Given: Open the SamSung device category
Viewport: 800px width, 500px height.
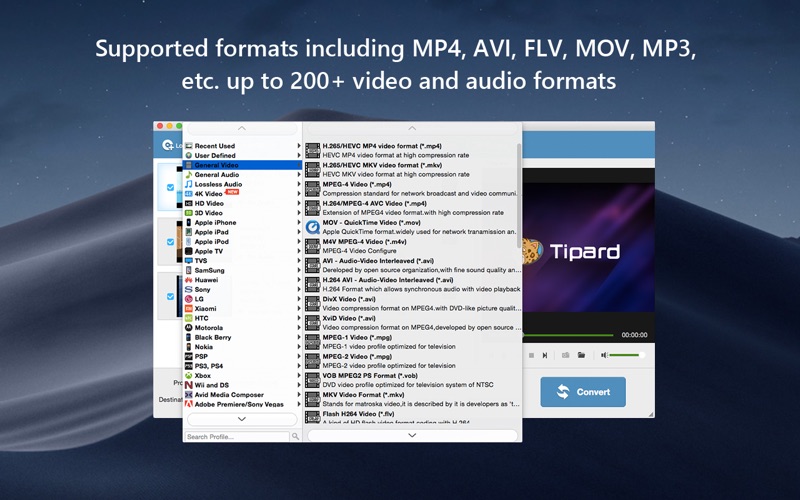Looking at the screenshot, I should tap(242, 270).
